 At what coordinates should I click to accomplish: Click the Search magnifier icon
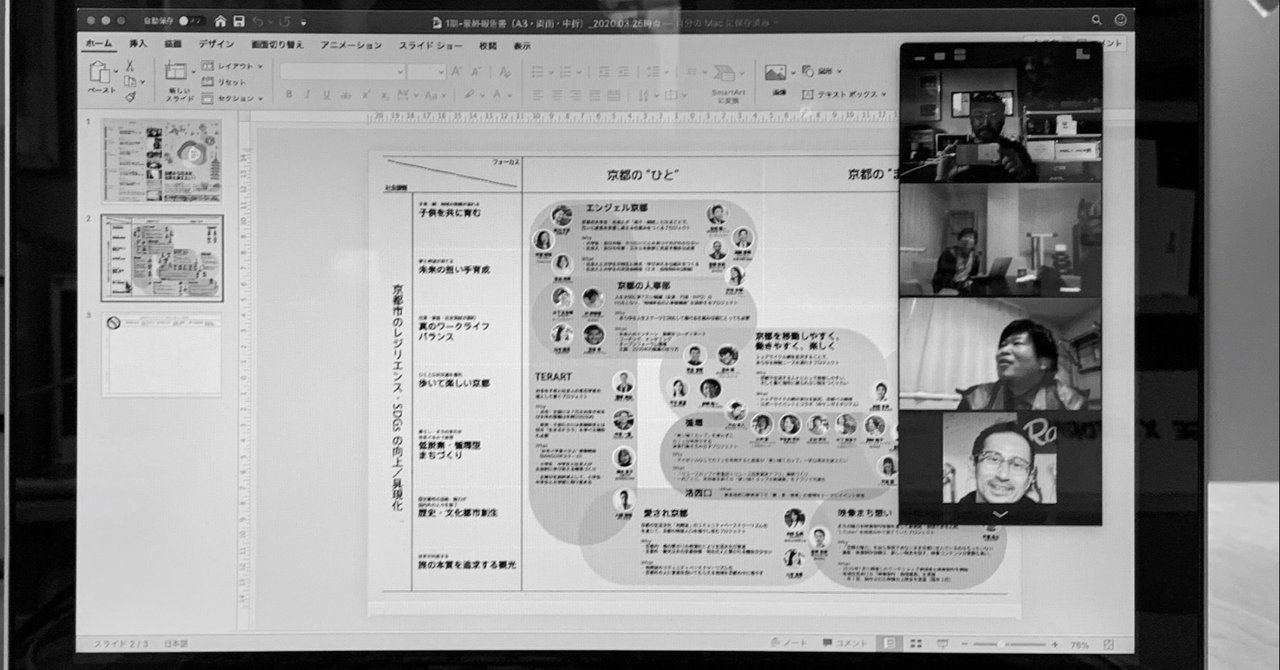tap(1097, 19)
